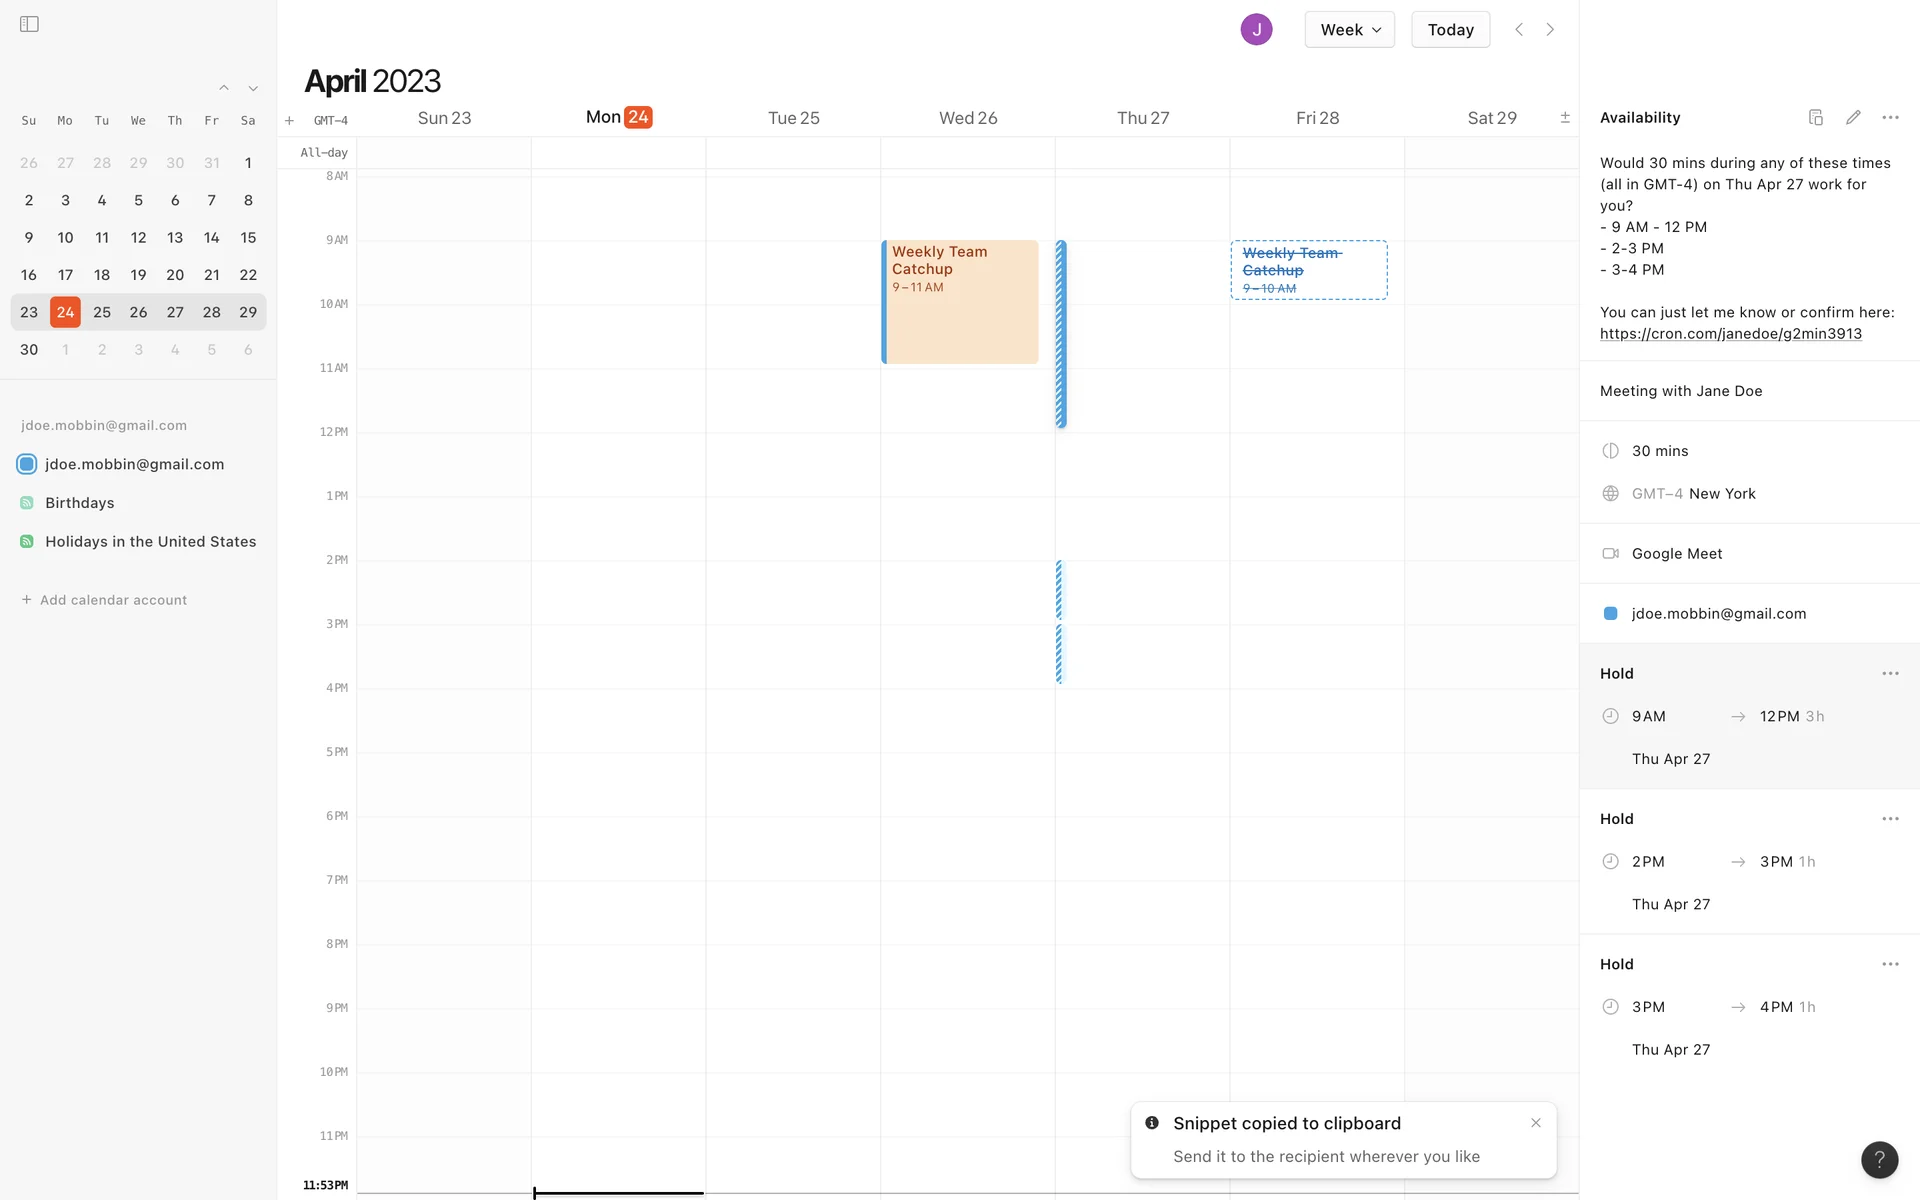Image resolution: width=1920 pixels, height=1200 pixels.
Task: Open the help question mark button
Action: (x=1879, y=1160)
